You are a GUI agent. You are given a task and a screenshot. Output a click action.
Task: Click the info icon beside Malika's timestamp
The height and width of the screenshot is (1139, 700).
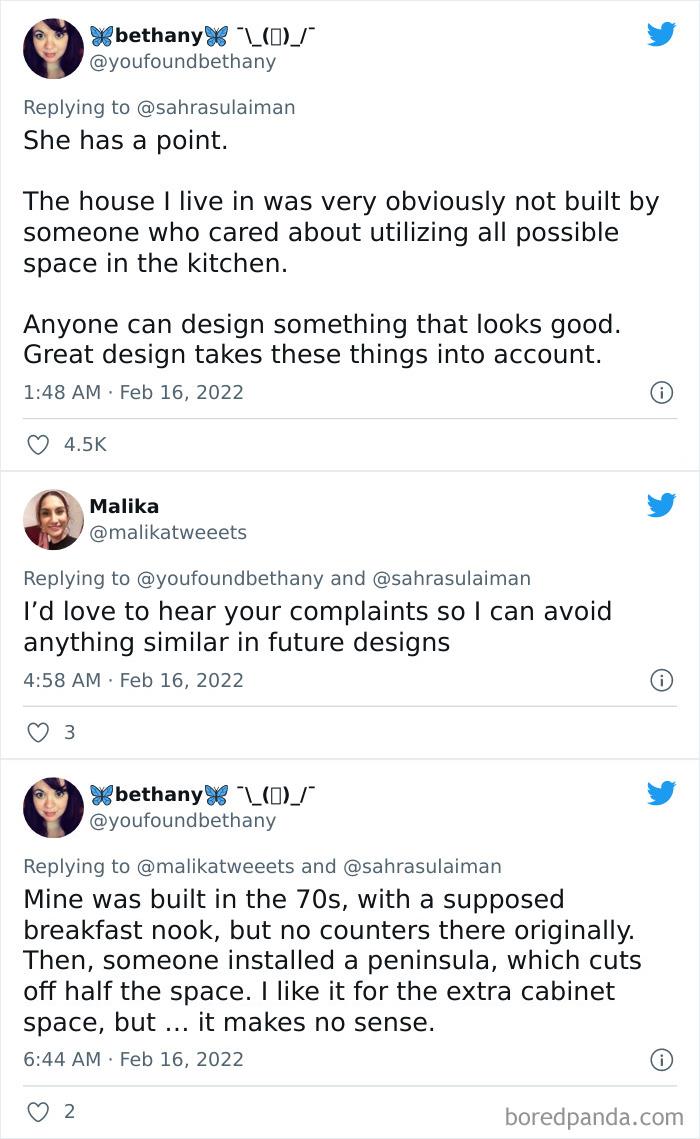(x=662, y=680)
